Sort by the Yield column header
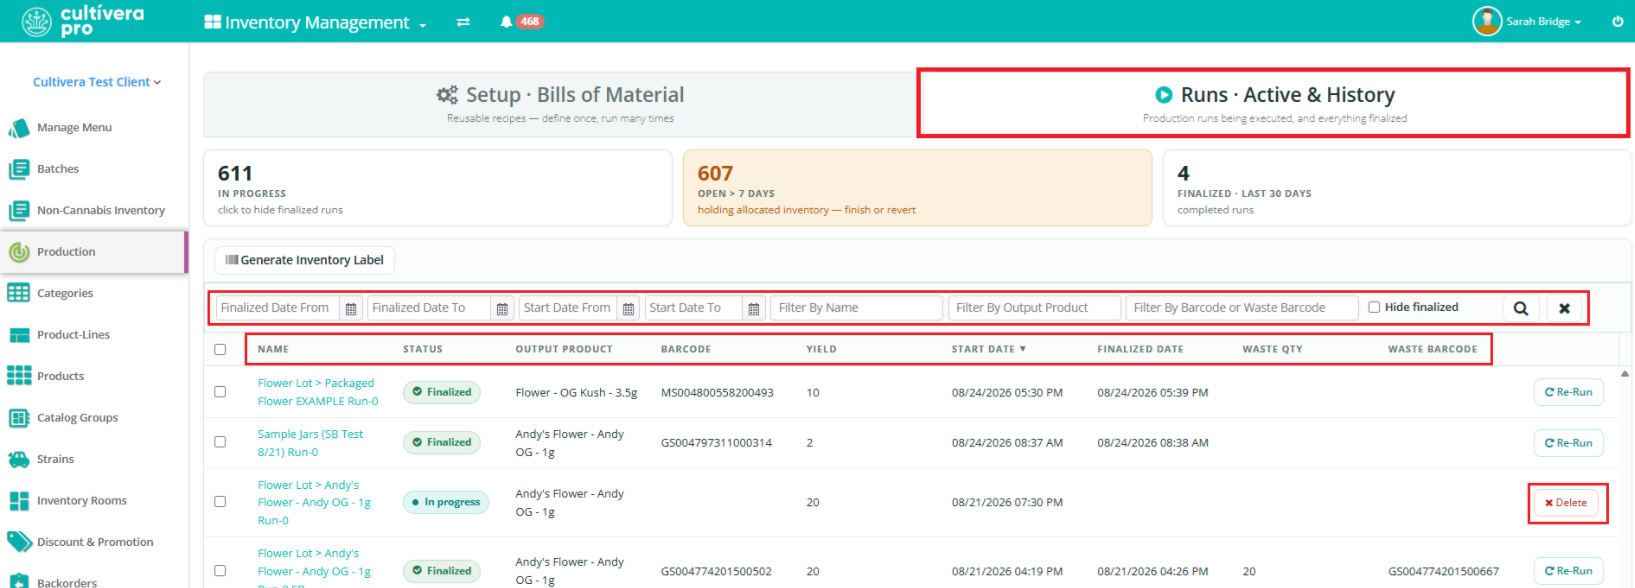Viewport: 1635px width, 588px height. (821, 349)
